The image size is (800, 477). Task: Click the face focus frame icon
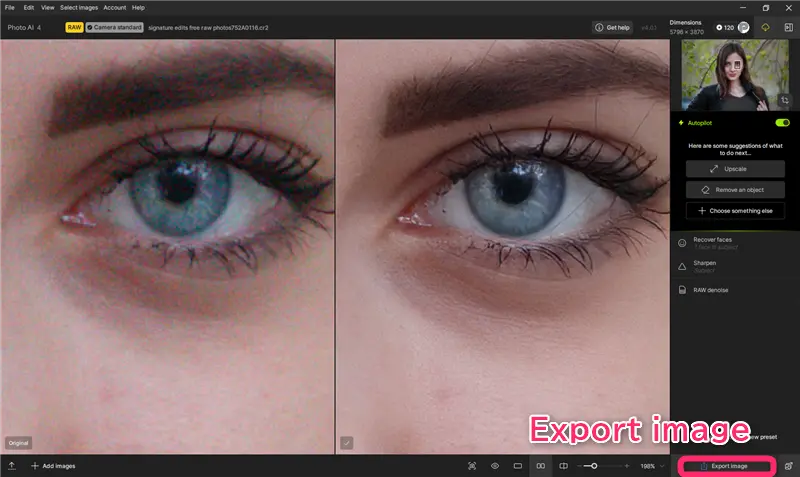[472, 466]
